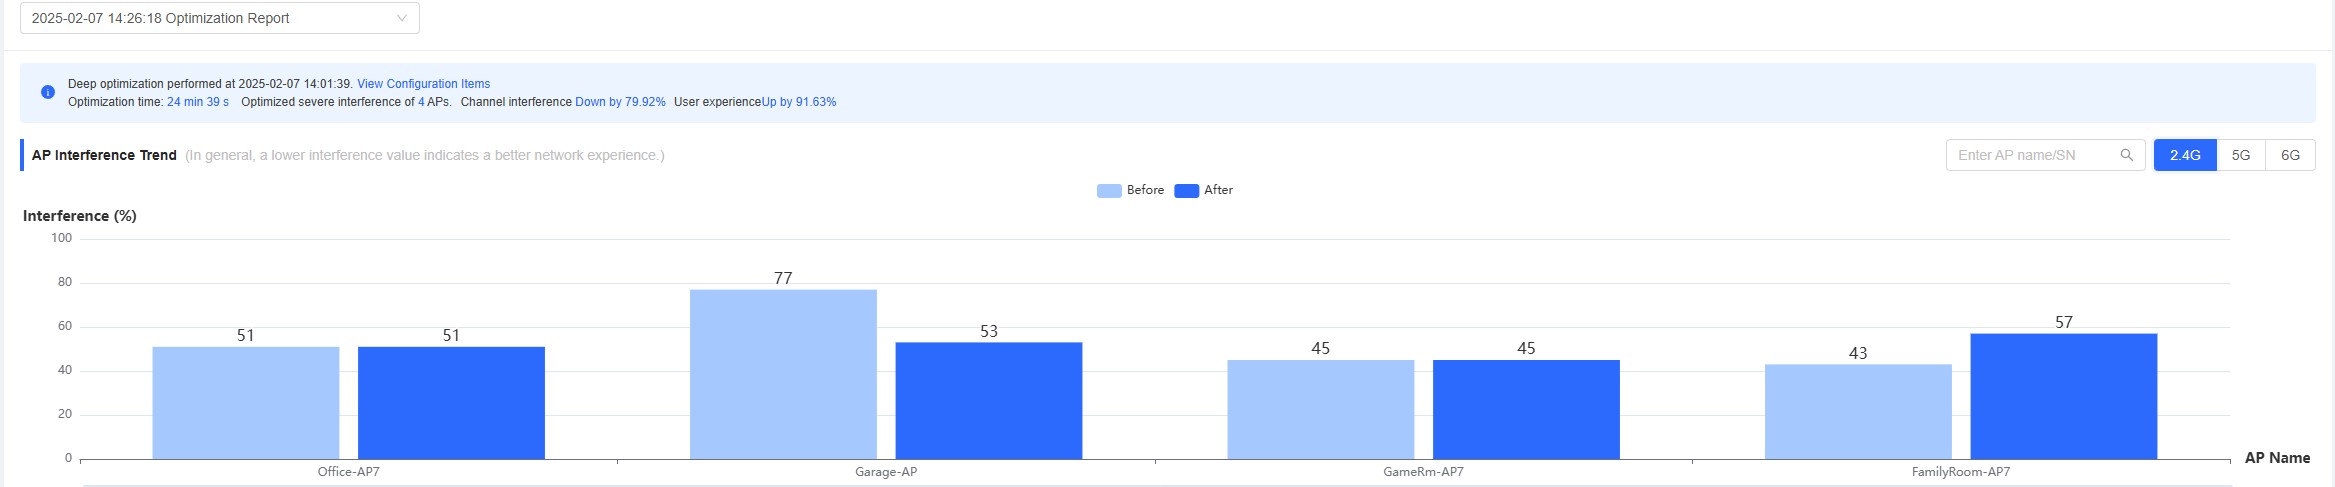The height and width of the screenshot is (487, 2335).
Task: Click the 24 min 39 s optimization time
Action: (x=198, y=102)
